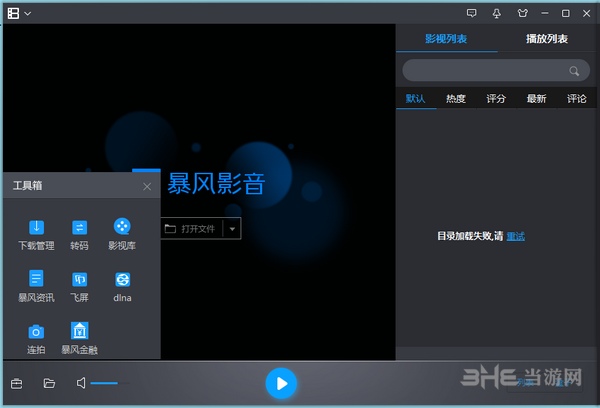Start the Feiping screen casting tool (飞屏)
Screen dimensions: 600x408
click(x=80, y=286)
